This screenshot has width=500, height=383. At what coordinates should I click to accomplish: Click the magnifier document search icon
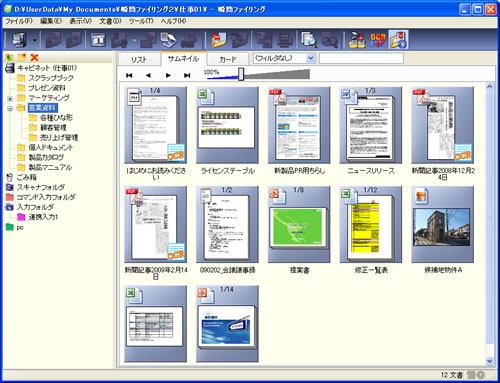point(309,40)
